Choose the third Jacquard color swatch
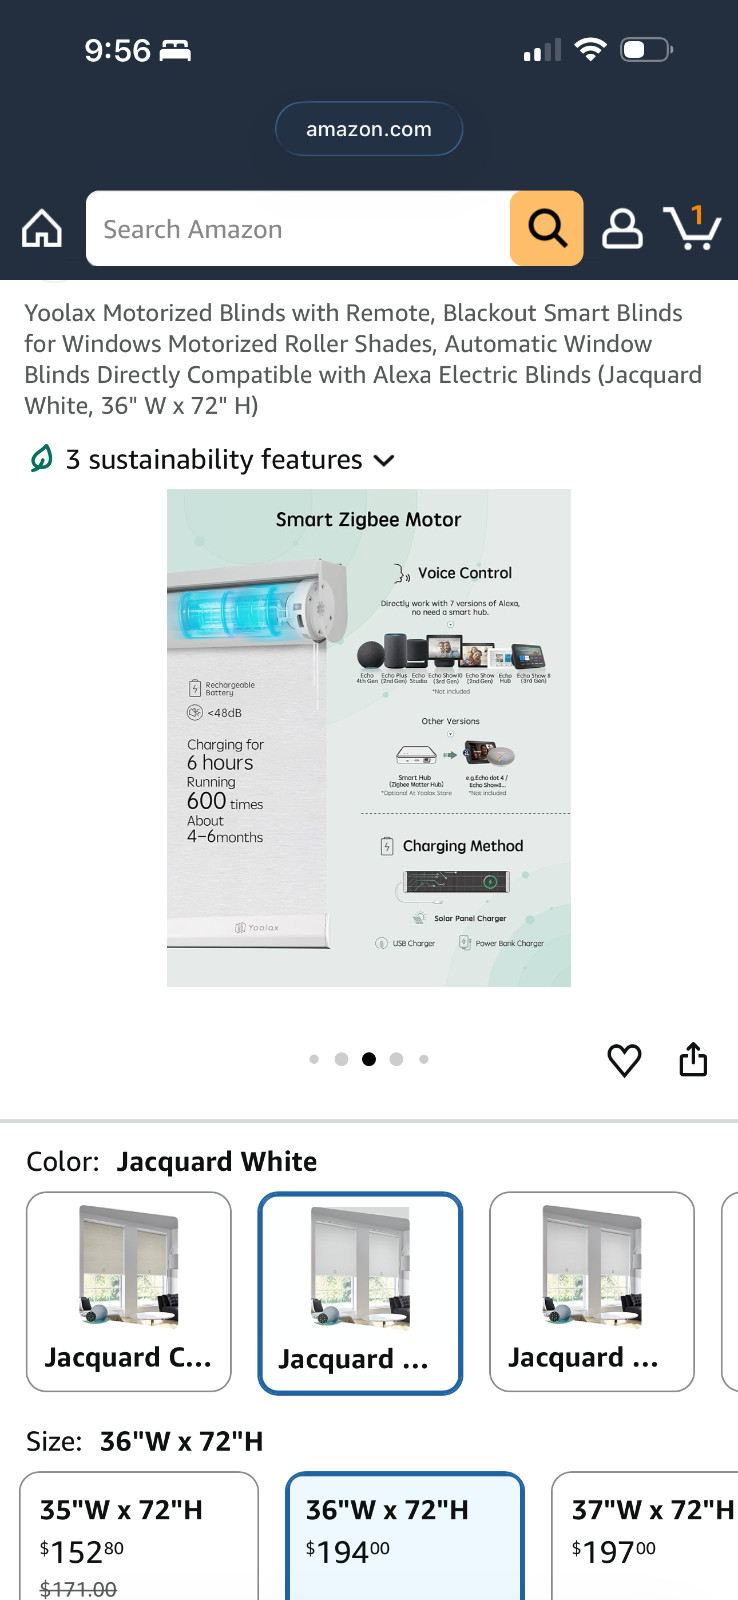 (x=592, y=1291)
